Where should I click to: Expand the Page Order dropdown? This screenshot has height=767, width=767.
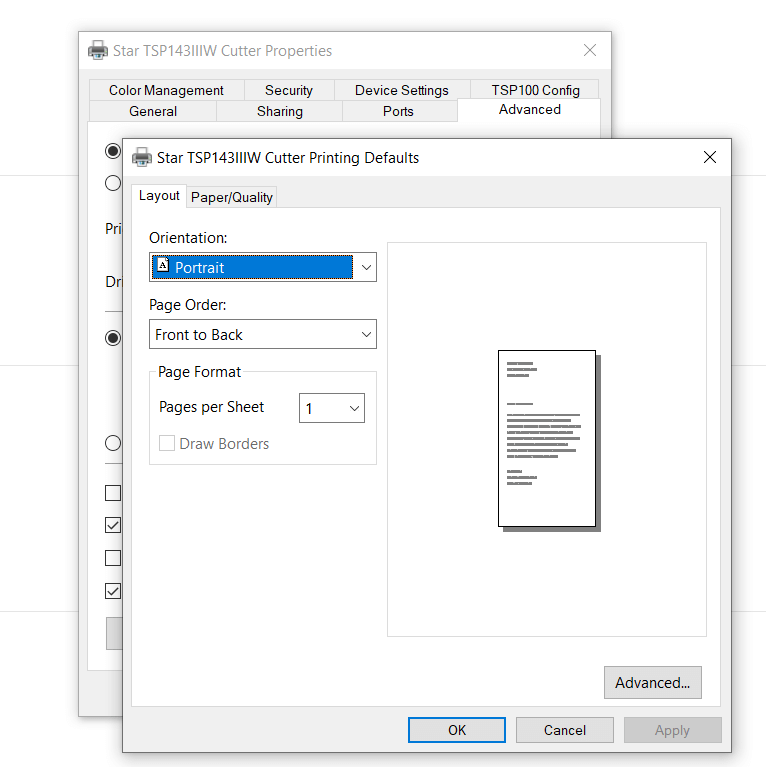pyautogui.click(x=263, y=334)
